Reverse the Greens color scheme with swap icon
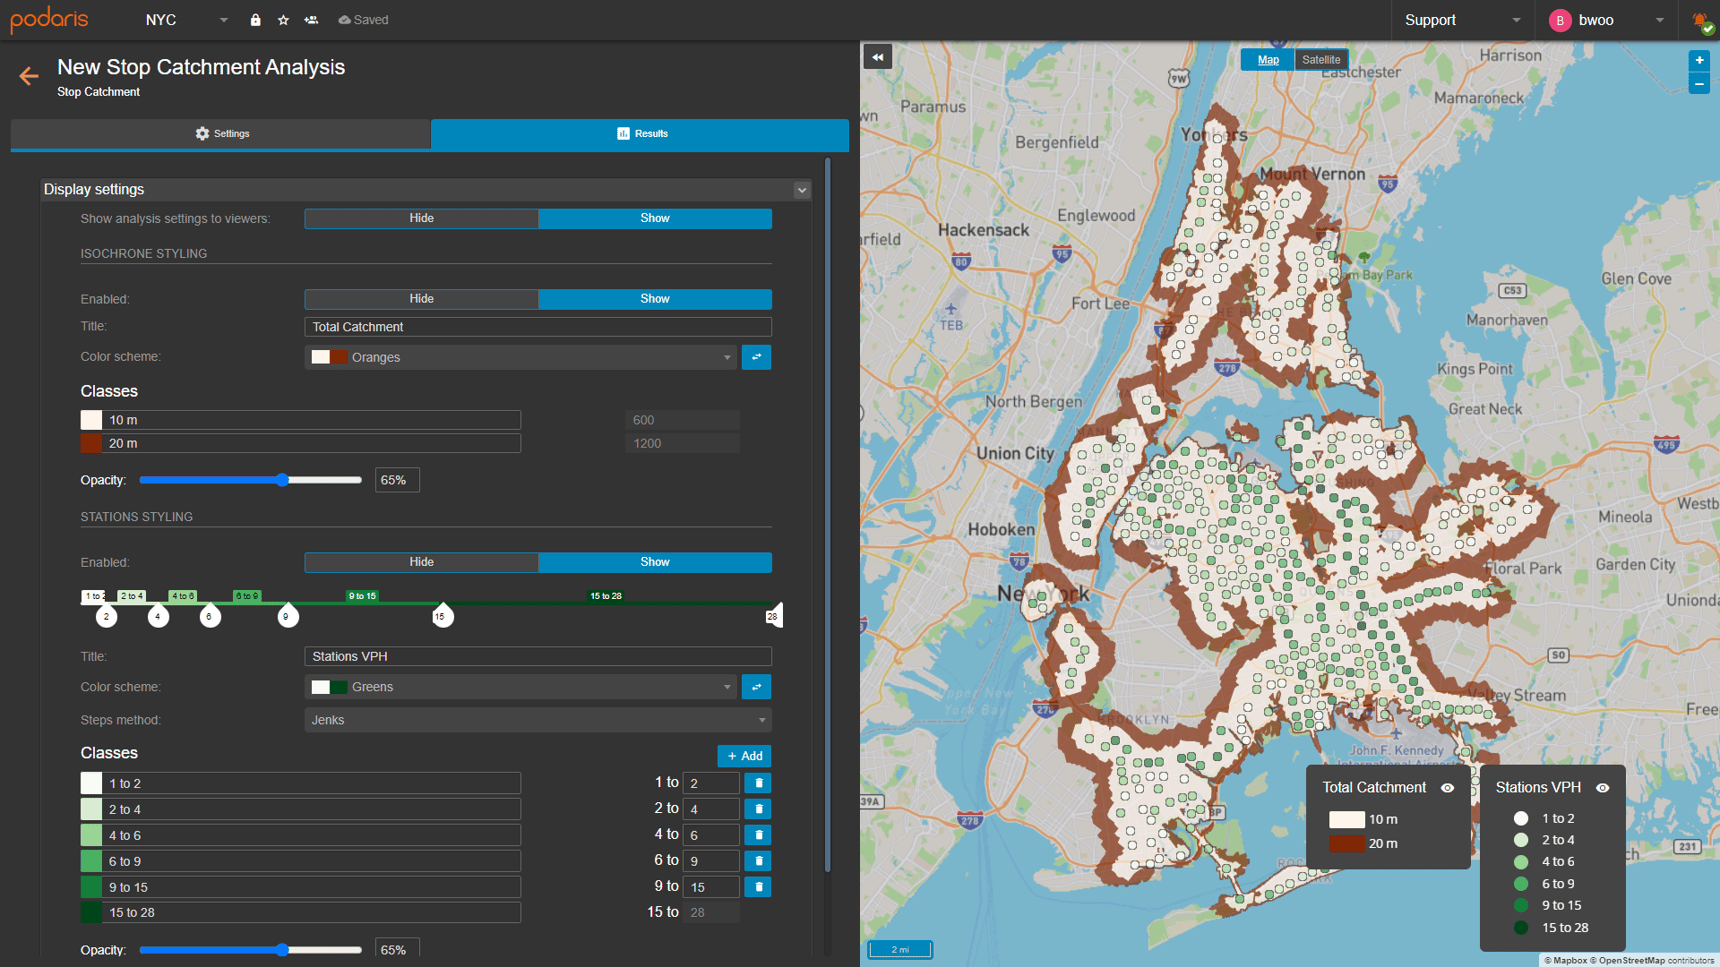1720x967 pixels. (x=756, y=687)
